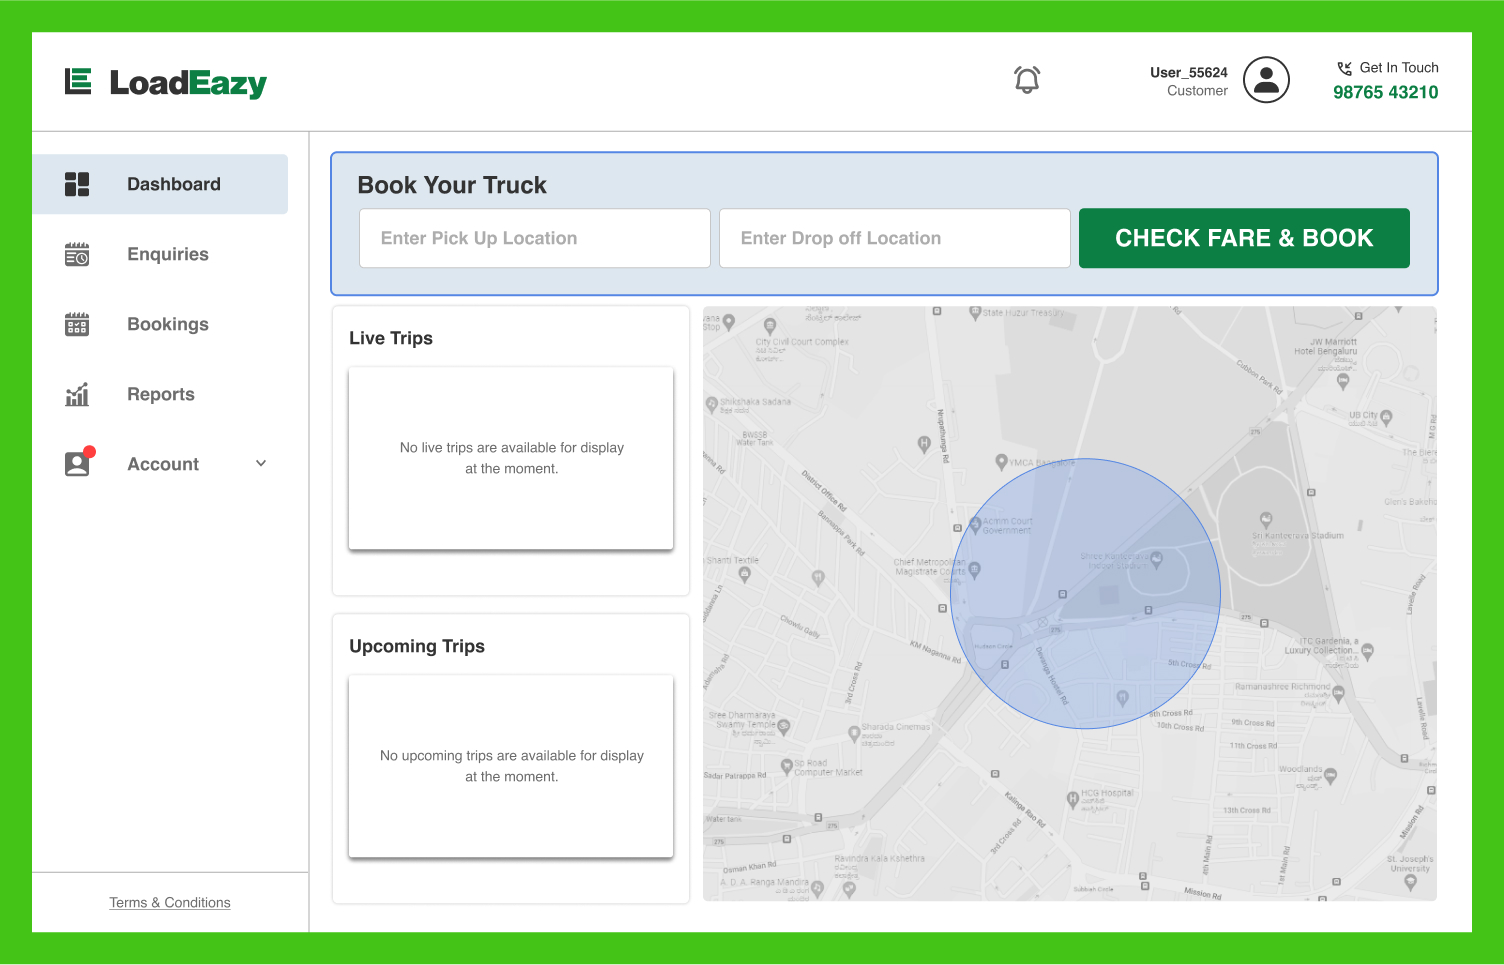The image size is (1504, 965).
Task: Select the Reports menu item
Action: pyautogui.click(x=160, y=394)
